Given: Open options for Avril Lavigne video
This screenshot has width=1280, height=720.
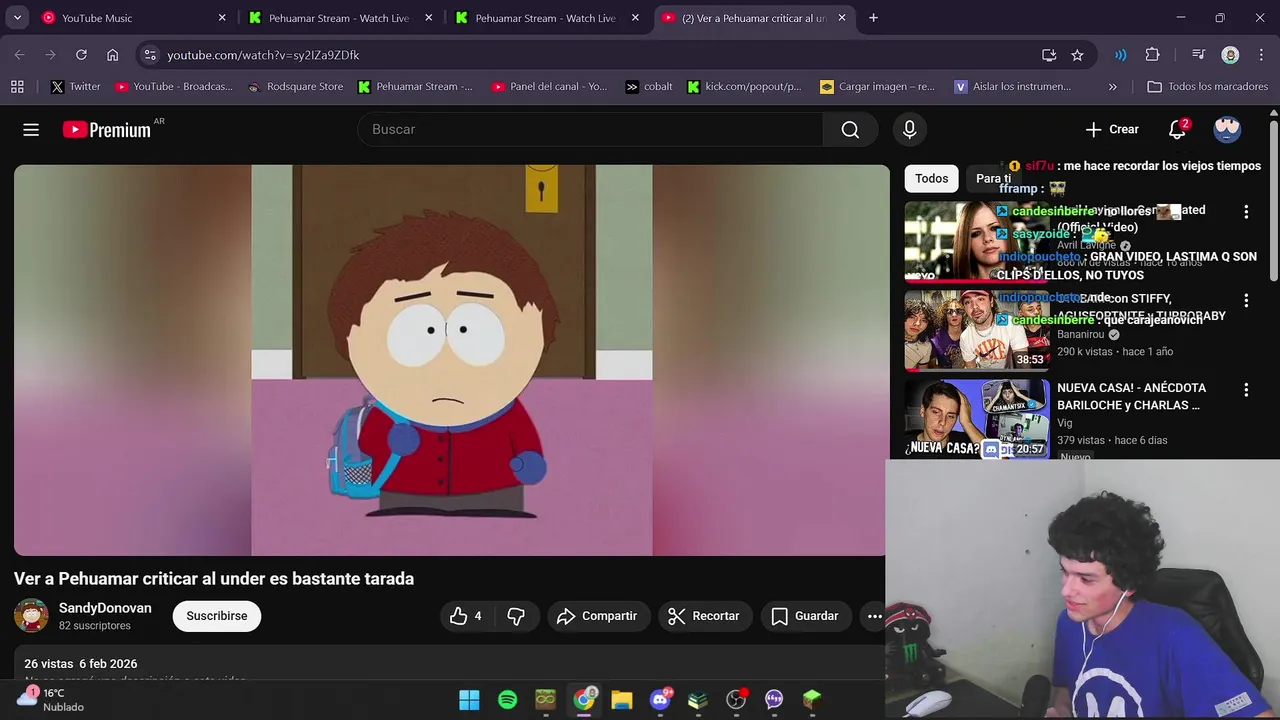Looking at the screenshot, I should click(x=1246, y=212).
